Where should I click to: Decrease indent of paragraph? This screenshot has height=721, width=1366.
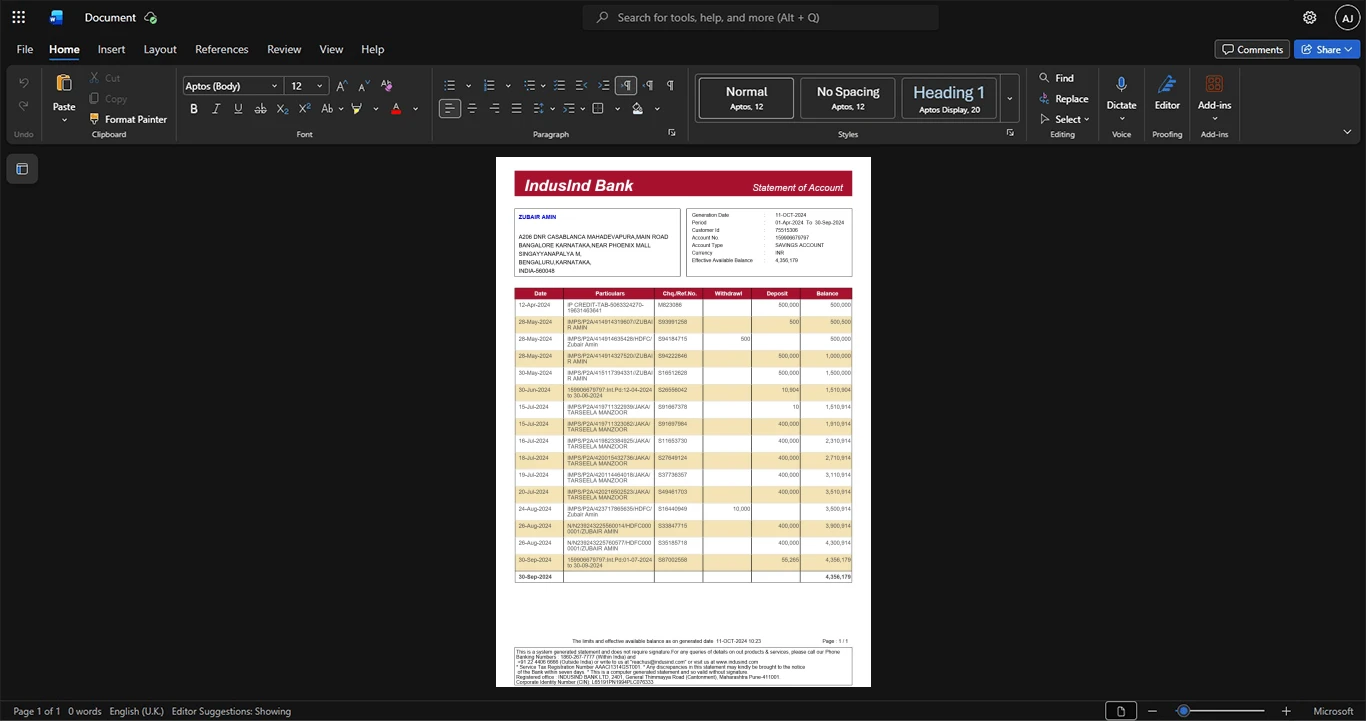tap(581, 86)
